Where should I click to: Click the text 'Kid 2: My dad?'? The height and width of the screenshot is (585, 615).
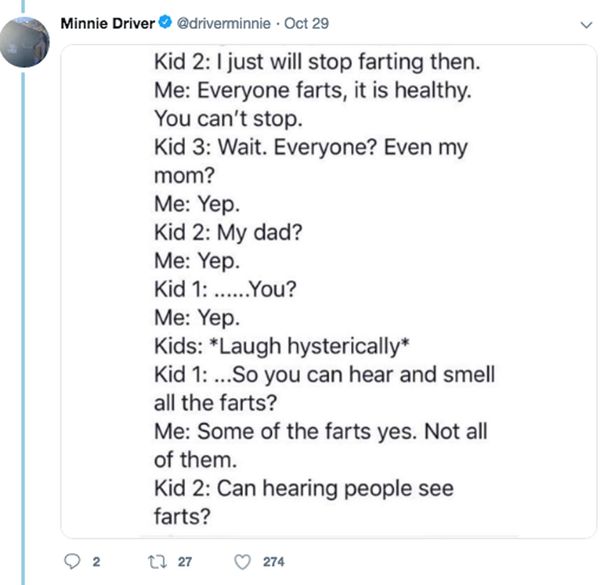tap(228, 232)
